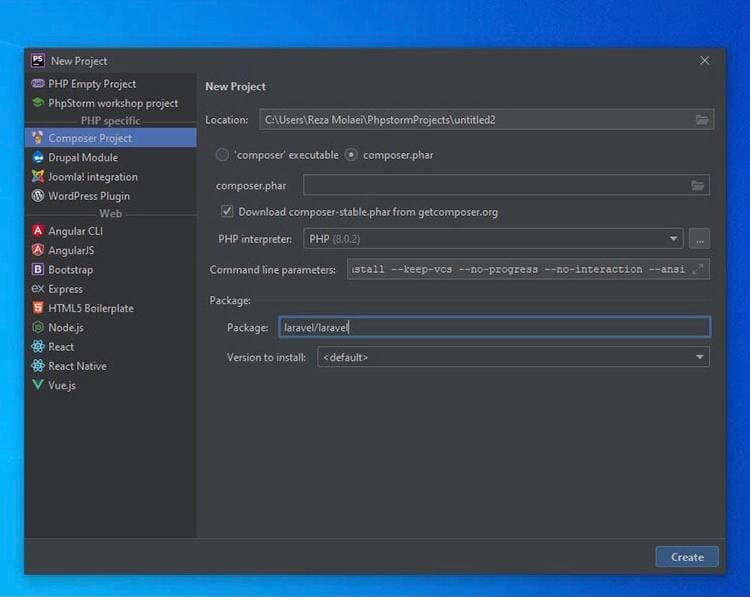The image size is (750, 597).
Task: Select PhpStorm workshop project label
Action: (113, 103)
